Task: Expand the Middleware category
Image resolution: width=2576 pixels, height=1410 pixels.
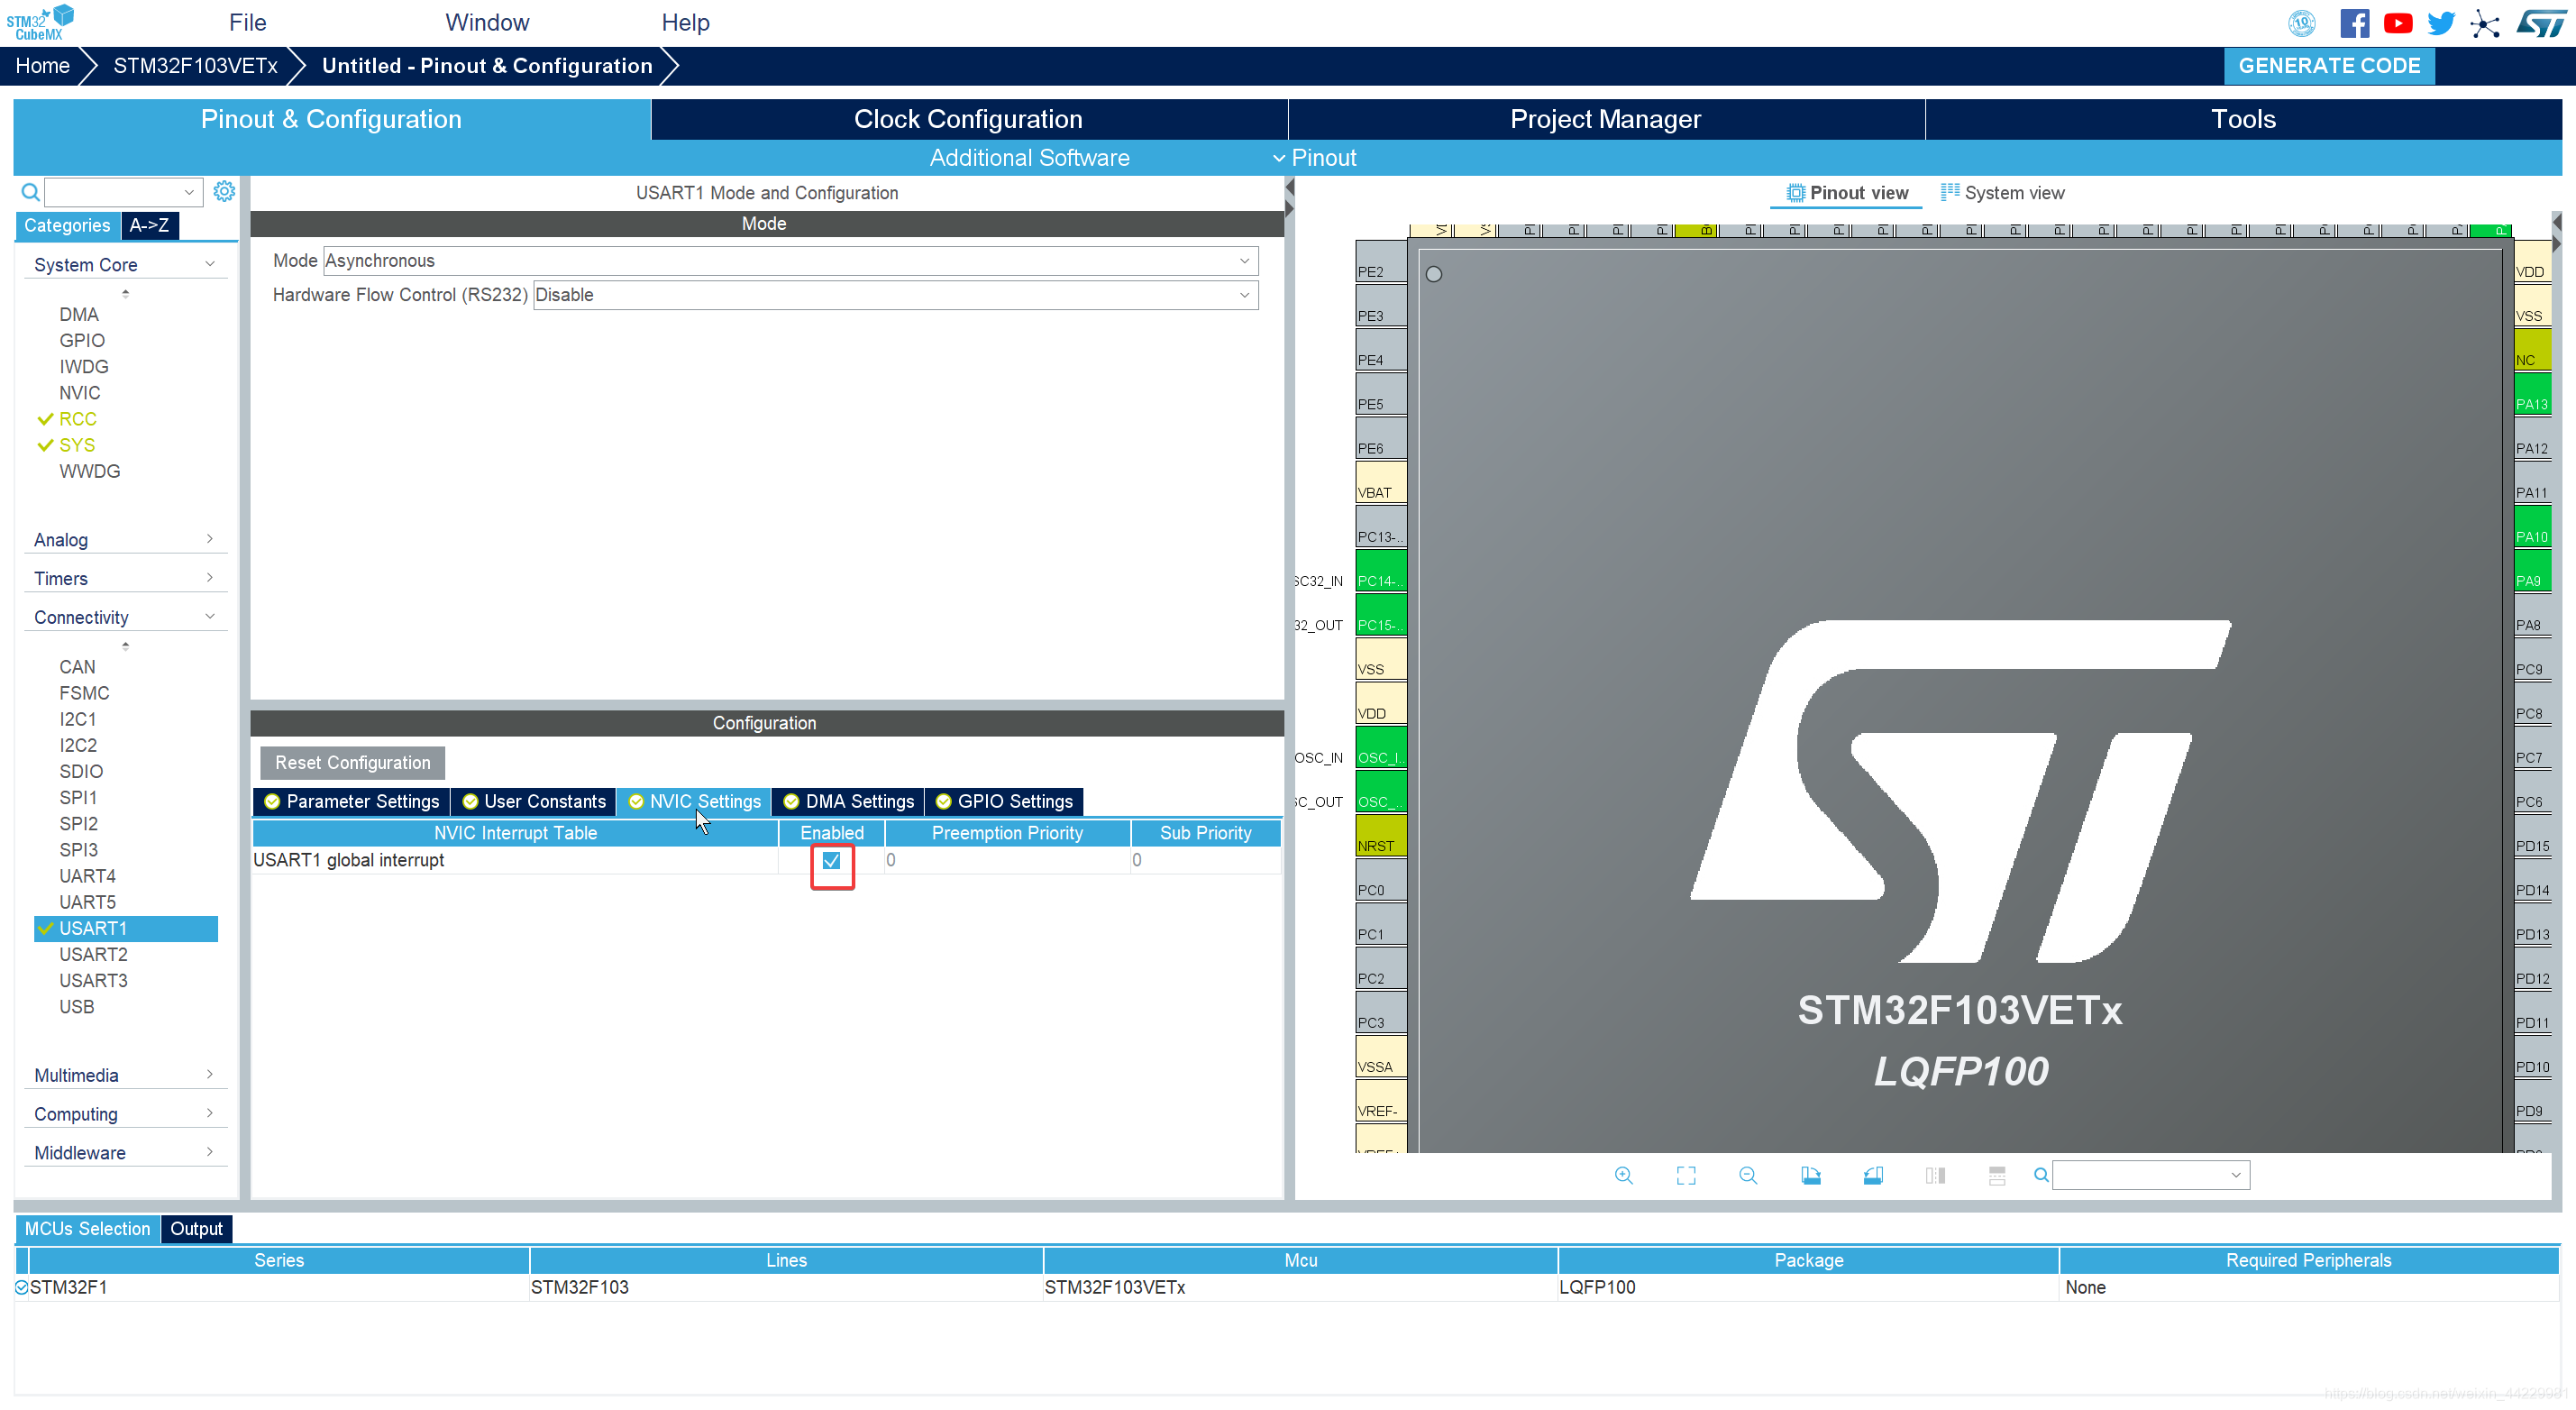Action: tap(124, 1153)
